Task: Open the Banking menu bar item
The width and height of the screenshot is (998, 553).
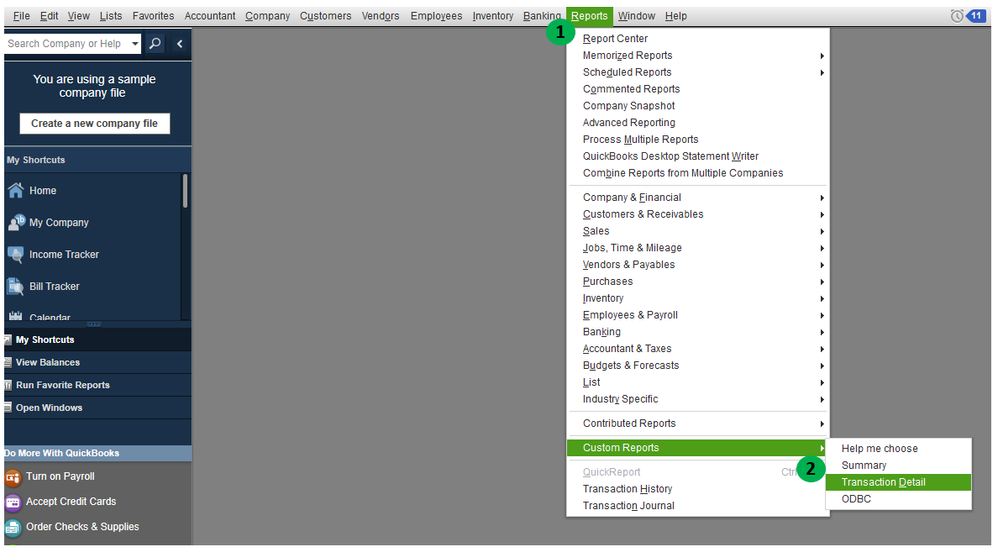Action: [x=542, y=16]
